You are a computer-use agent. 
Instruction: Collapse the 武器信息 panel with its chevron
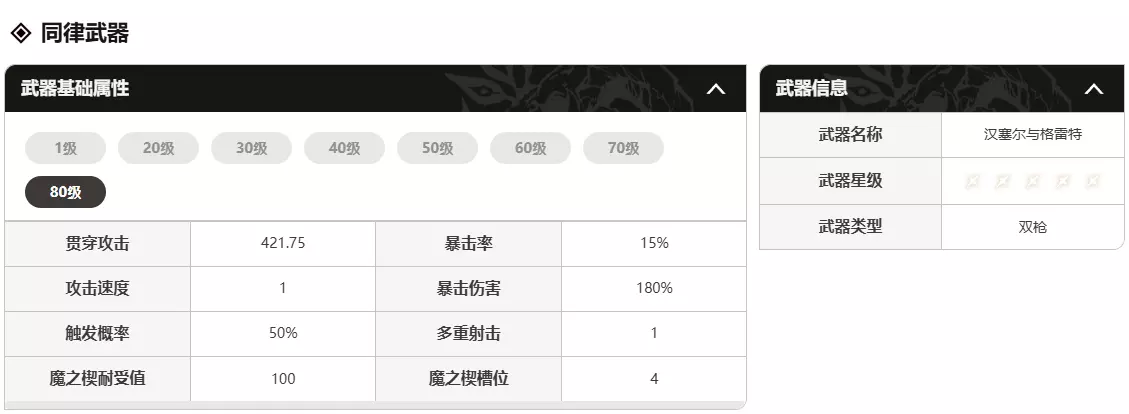(1093, 89)
